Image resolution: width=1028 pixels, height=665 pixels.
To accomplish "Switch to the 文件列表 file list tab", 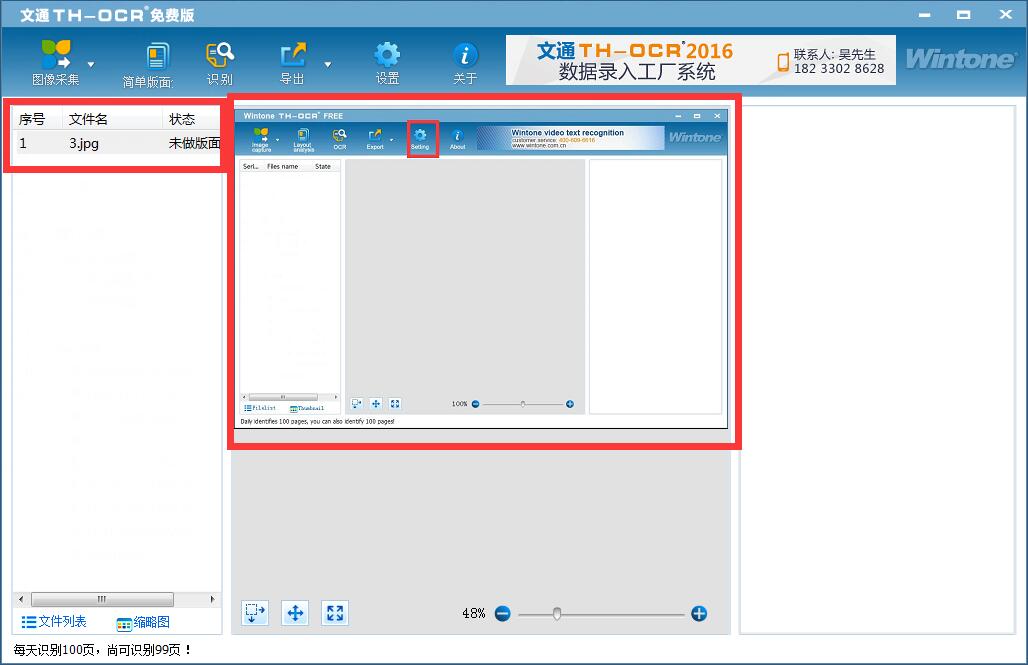I will pos(55,622).
